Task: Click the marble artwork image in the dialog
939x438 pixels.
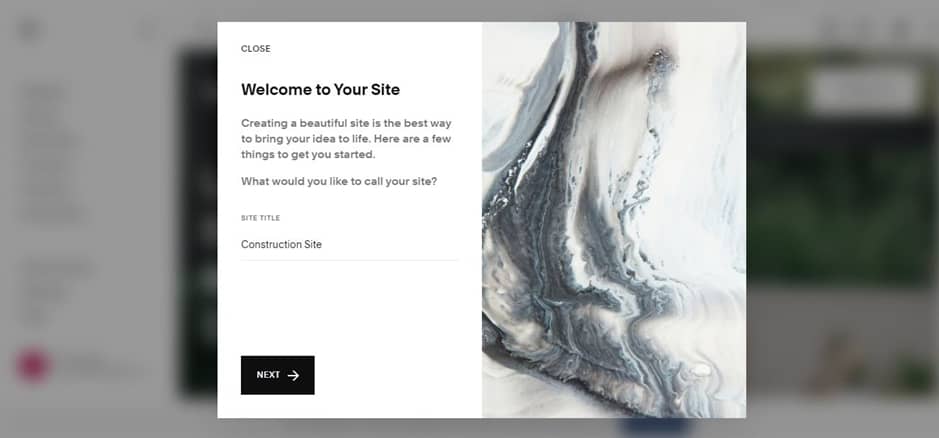Action: click(x=614, y=220)
